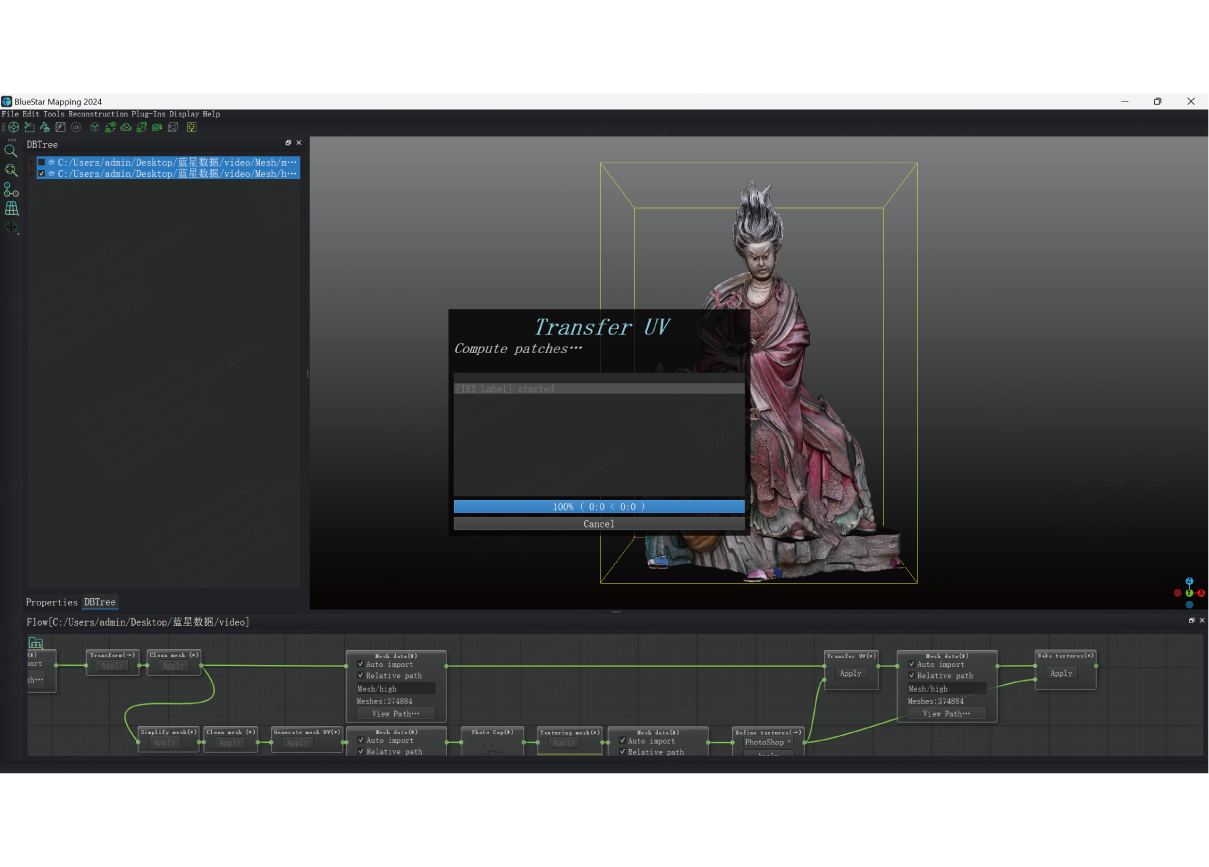Click the yellow lightbulb plug-in icon
This screenshot has width=1209, height=867.
[x=192, y=127]
